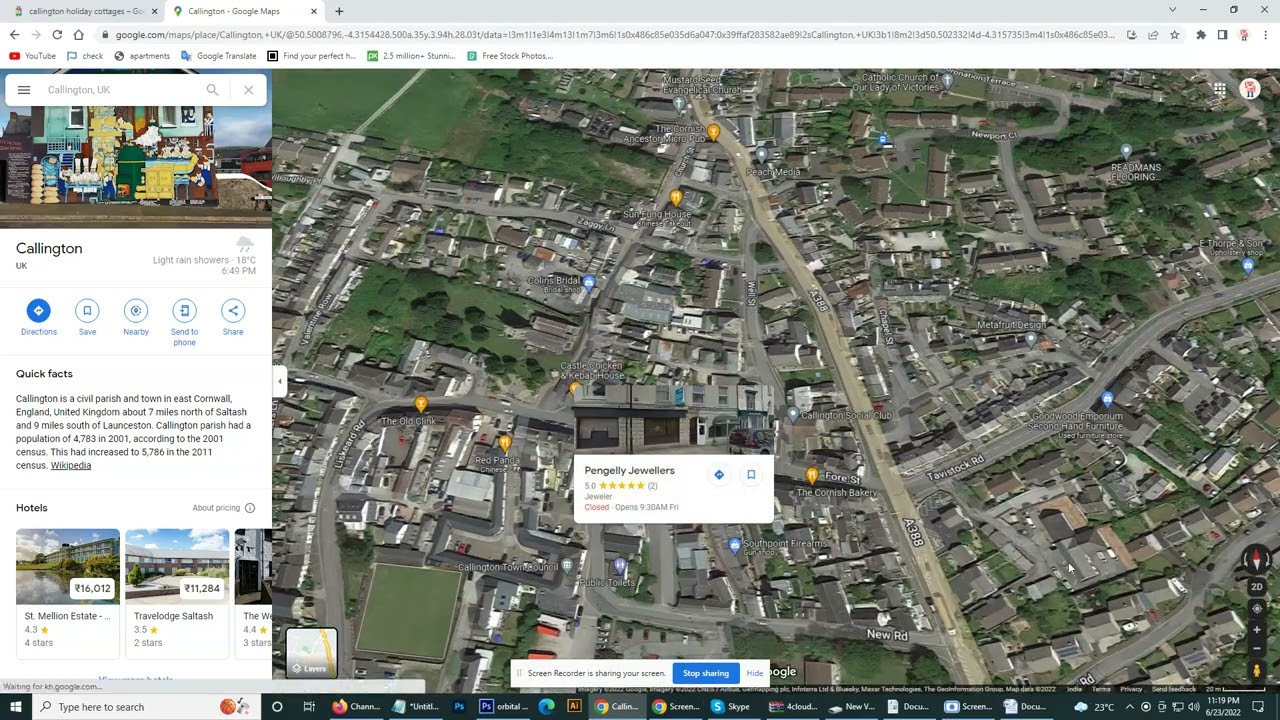Click the show your location button

1257,608
